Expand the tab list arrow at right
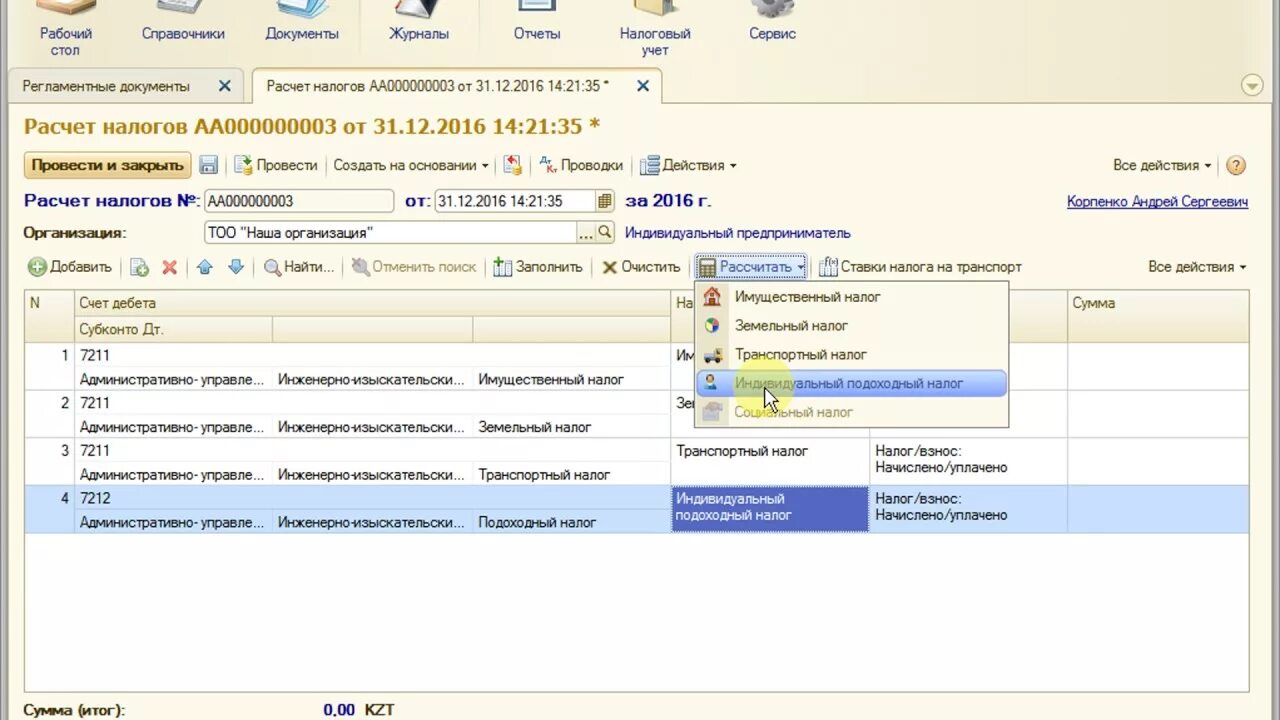 point(1252,86)
